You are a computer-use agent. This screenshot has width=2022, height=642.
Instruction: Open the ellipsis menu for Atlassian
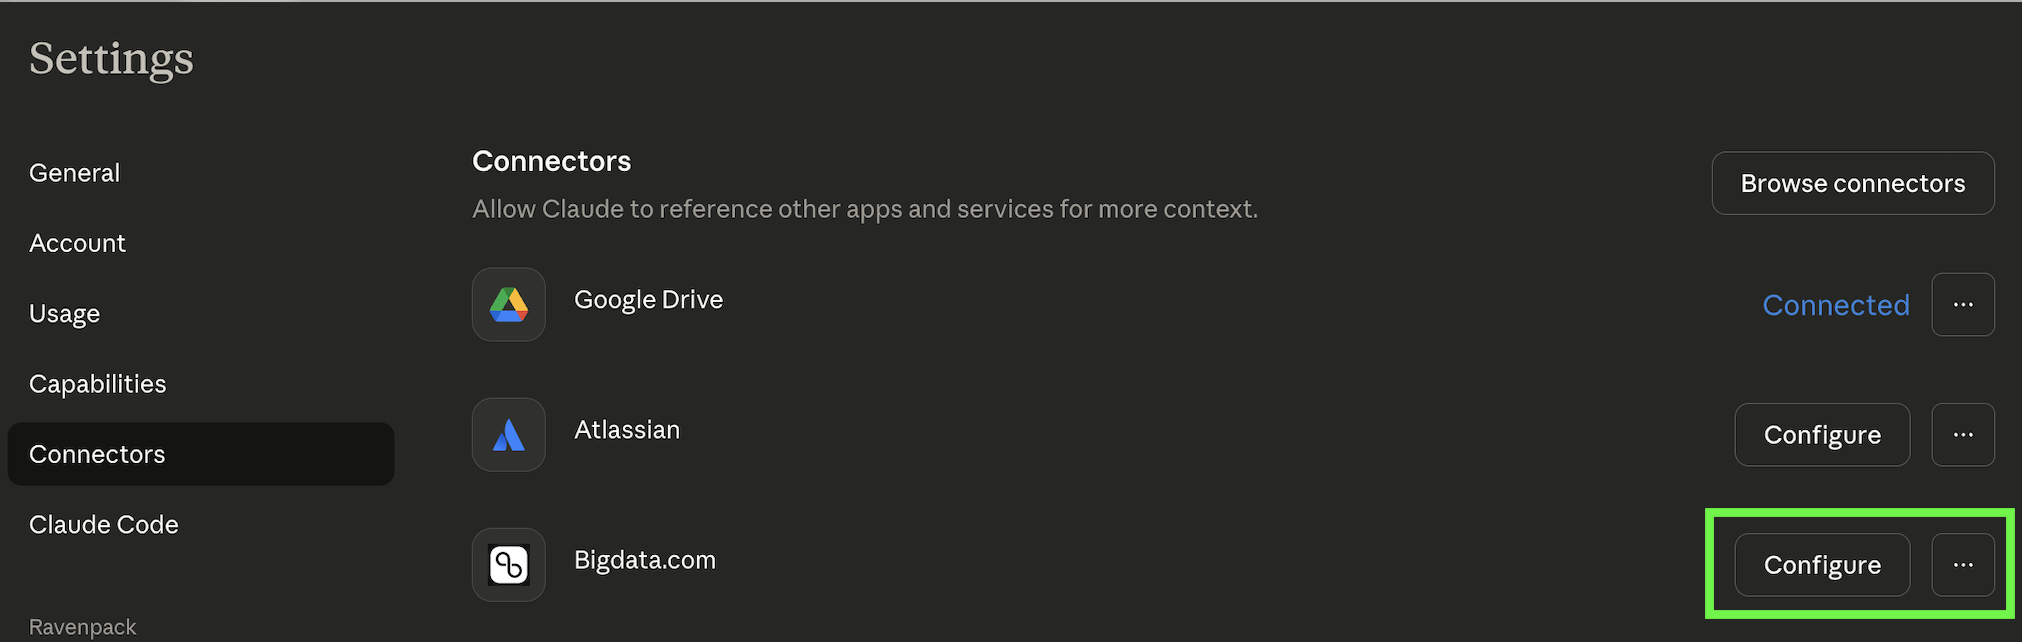[1963, 434]
